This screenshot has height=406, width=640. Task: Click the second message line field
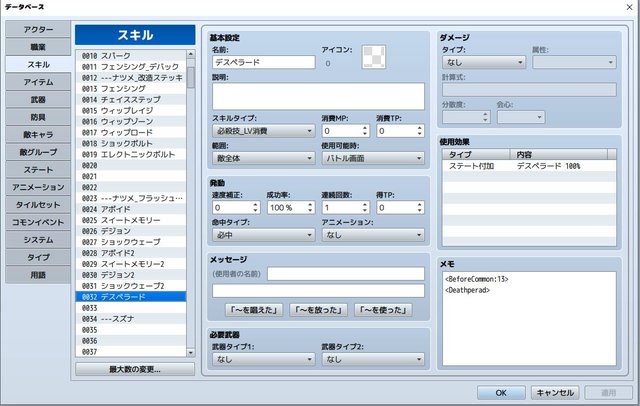point(318,291)
